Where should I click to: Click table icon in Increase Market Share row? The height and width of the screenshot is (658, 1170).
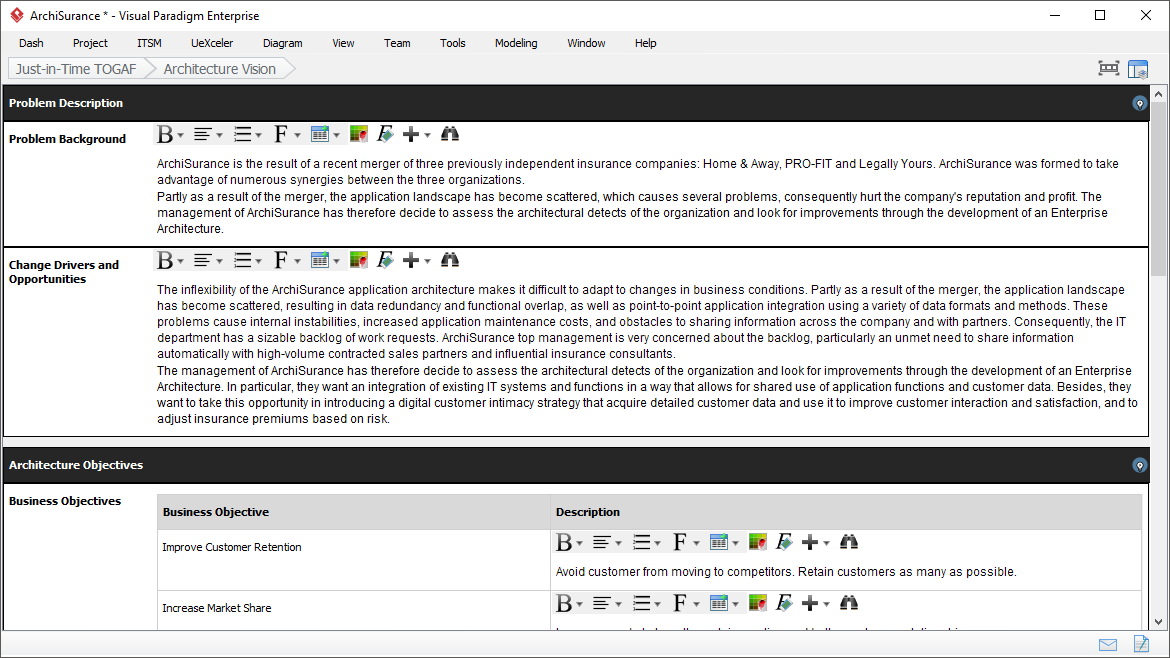point(718,603)
